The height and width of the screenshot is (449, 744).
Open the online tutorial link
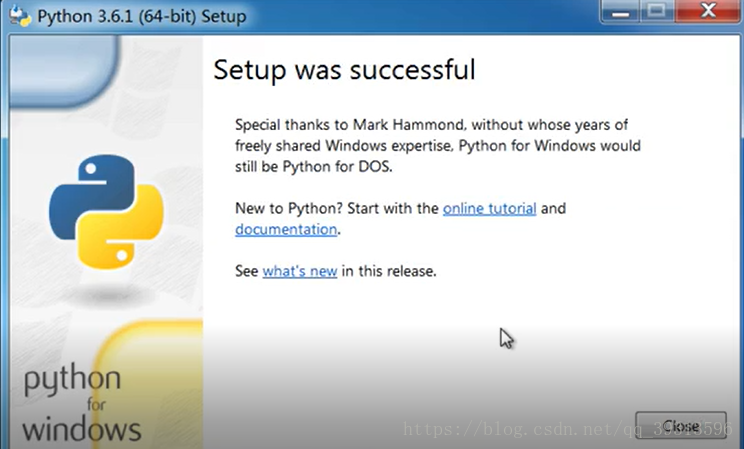[489, 208]
